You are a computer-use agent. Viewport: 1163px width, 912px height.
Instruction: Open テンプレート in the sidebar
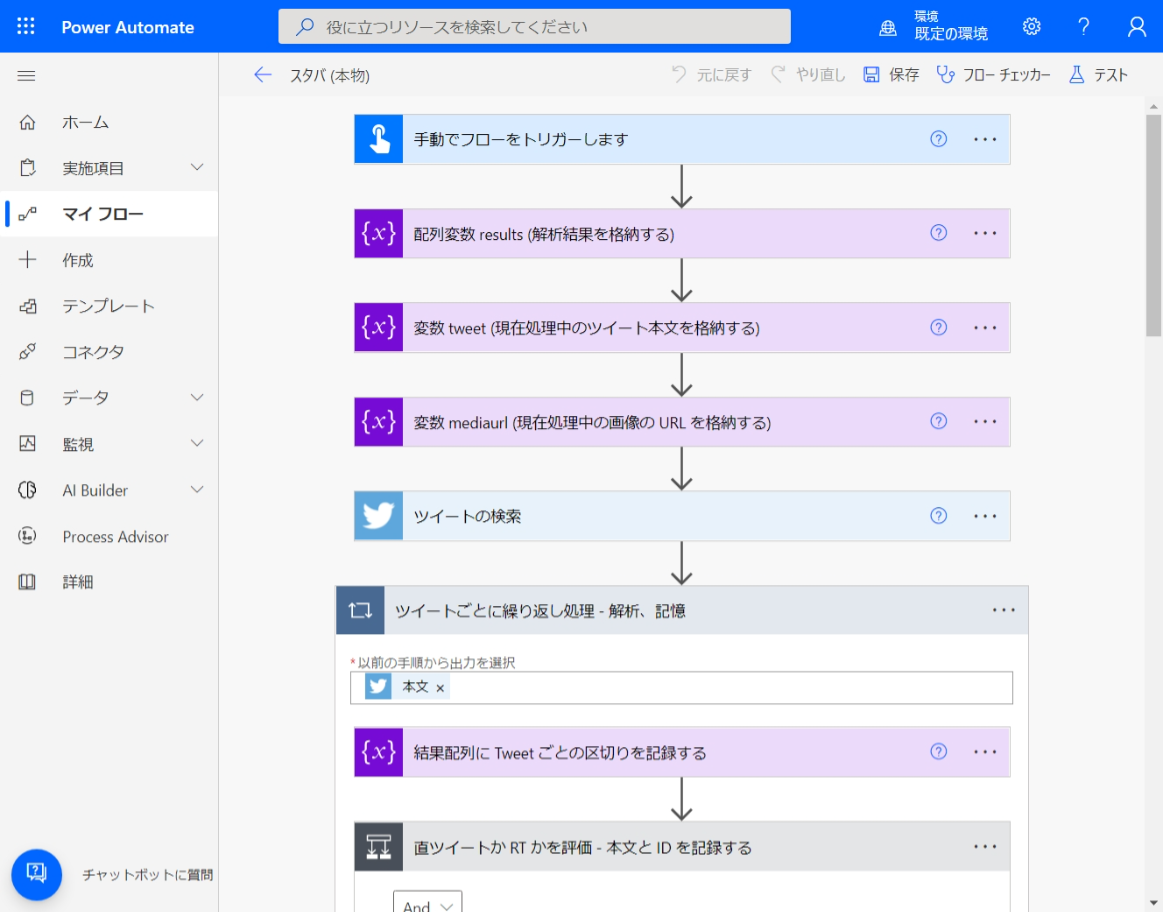[x=109, y=306]
